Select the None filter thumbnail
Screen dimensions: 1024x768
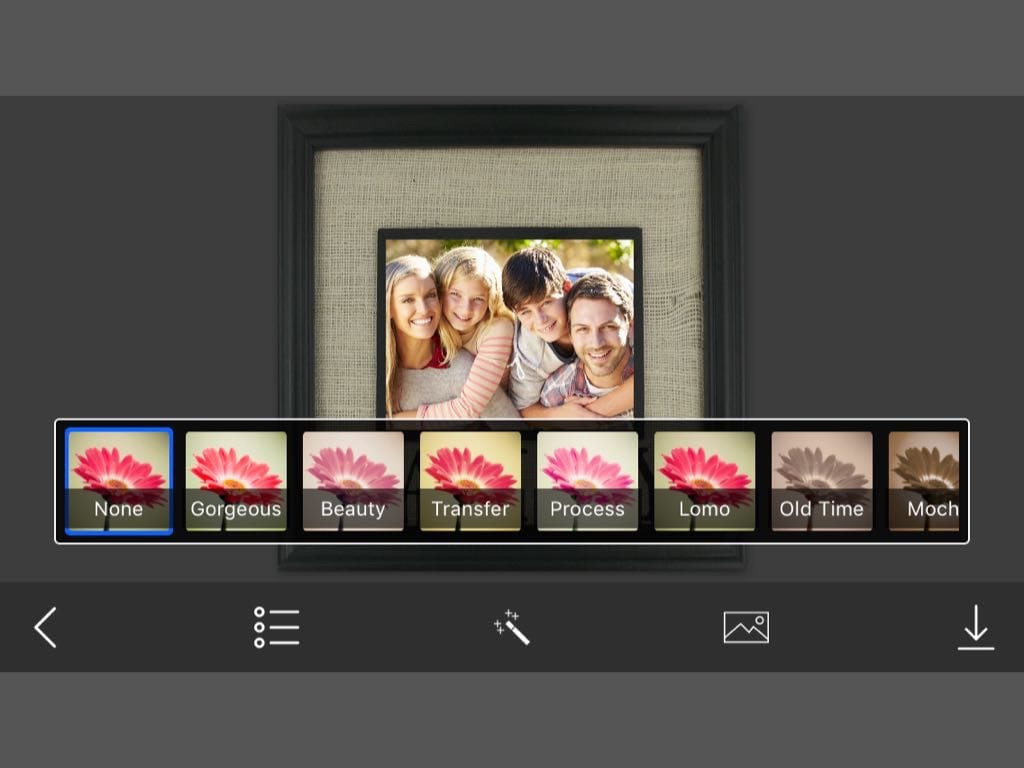119,481
